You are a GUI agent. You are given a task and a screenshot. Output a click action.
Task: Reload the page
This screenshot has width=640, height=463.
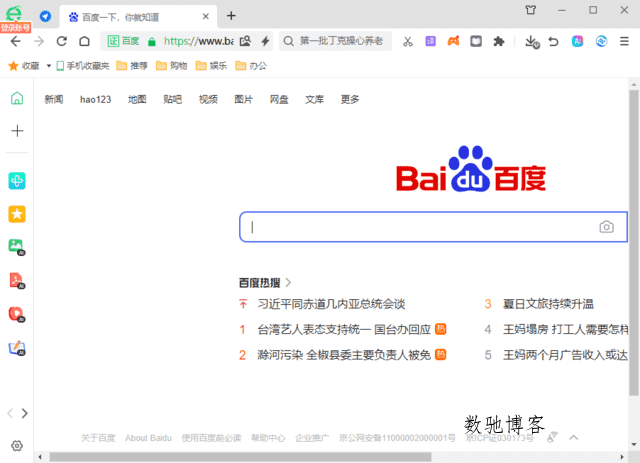[x=62, y=41]
